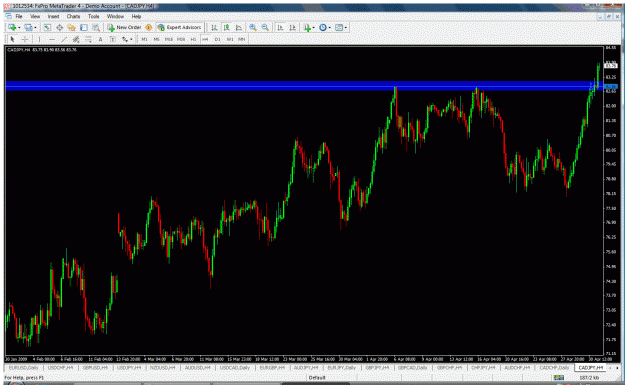Switch to the EURUSD,Daily chart tab
The image size is (625, 385).
point(24,367)
